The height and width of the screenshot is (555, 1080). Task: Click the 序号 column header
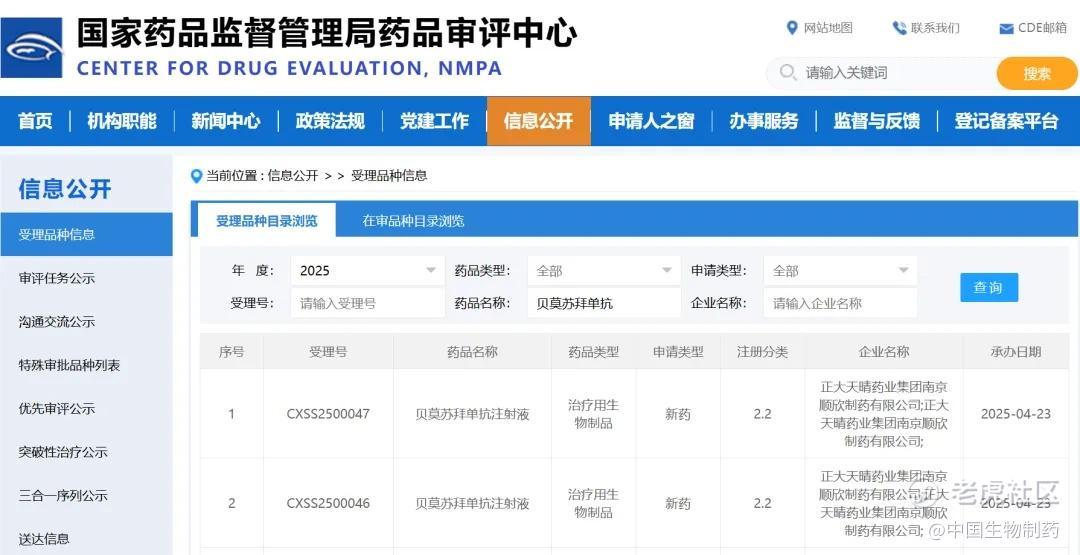pyautogui.click(x=231, y=352)
